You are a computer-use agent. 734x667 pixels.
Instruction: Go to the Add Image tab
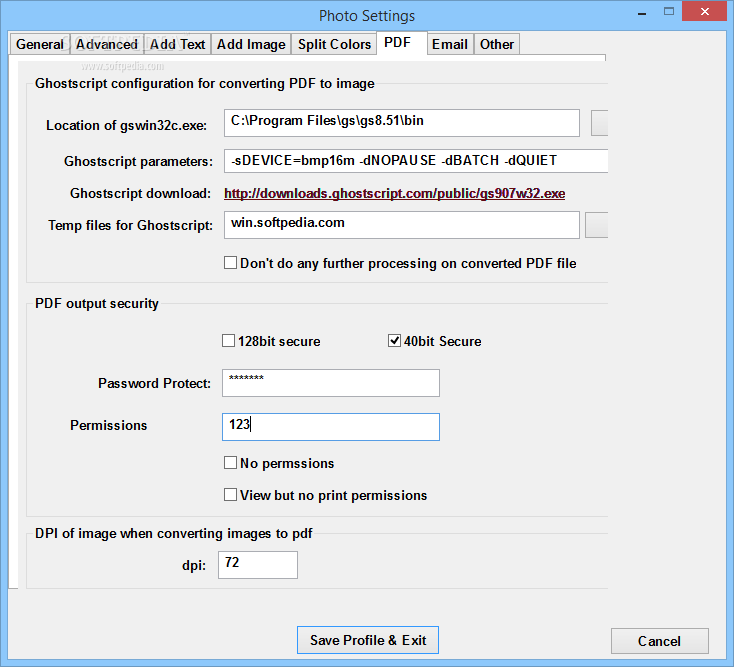[x=251, y=44]
